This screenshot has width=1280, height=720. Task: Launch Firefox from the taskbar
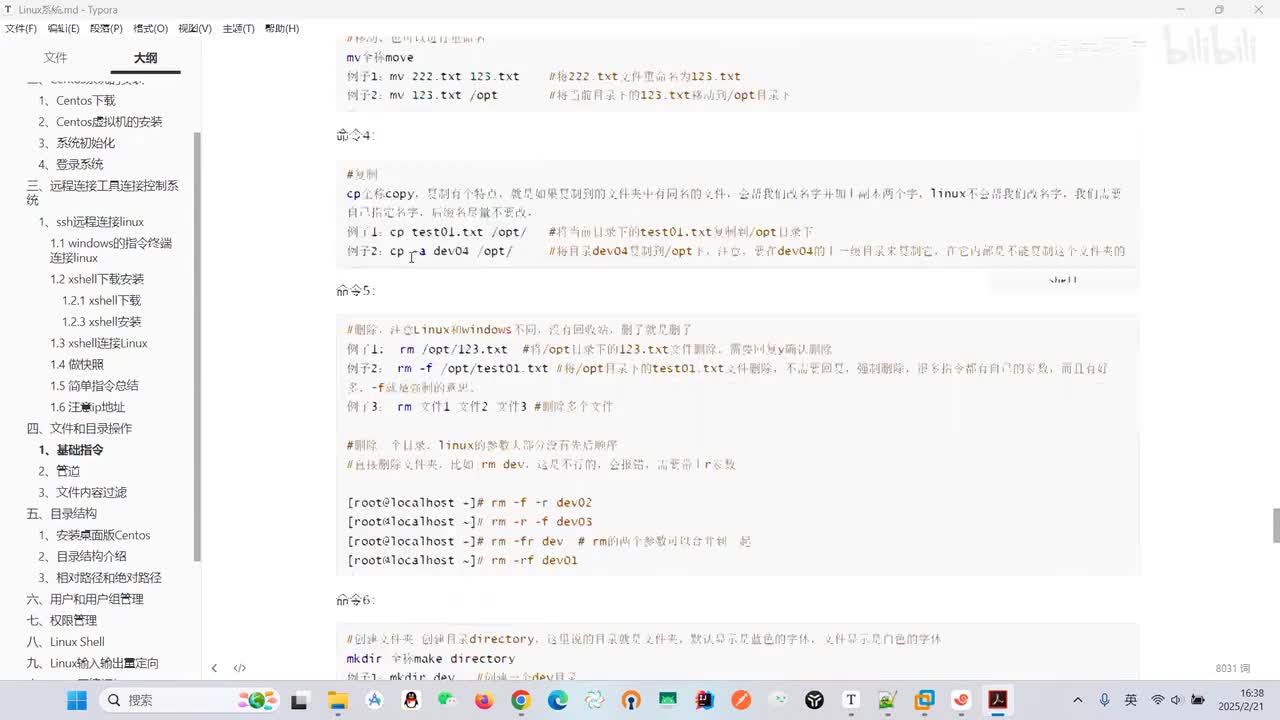point(484,700)
